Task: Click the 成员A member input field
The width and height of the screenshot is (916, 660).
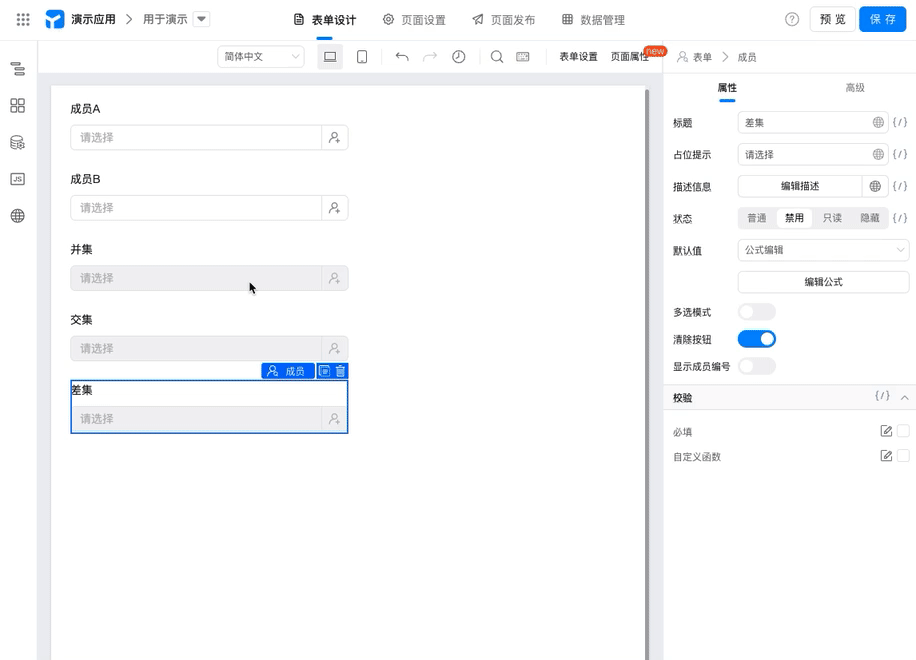Action: [209, 138]
